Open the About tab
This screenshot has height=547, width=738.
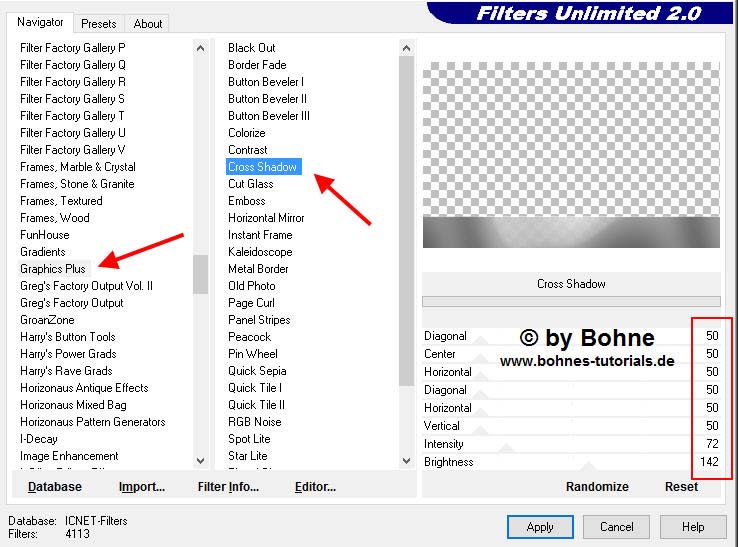pyautogui.click(x=148, y=23)
